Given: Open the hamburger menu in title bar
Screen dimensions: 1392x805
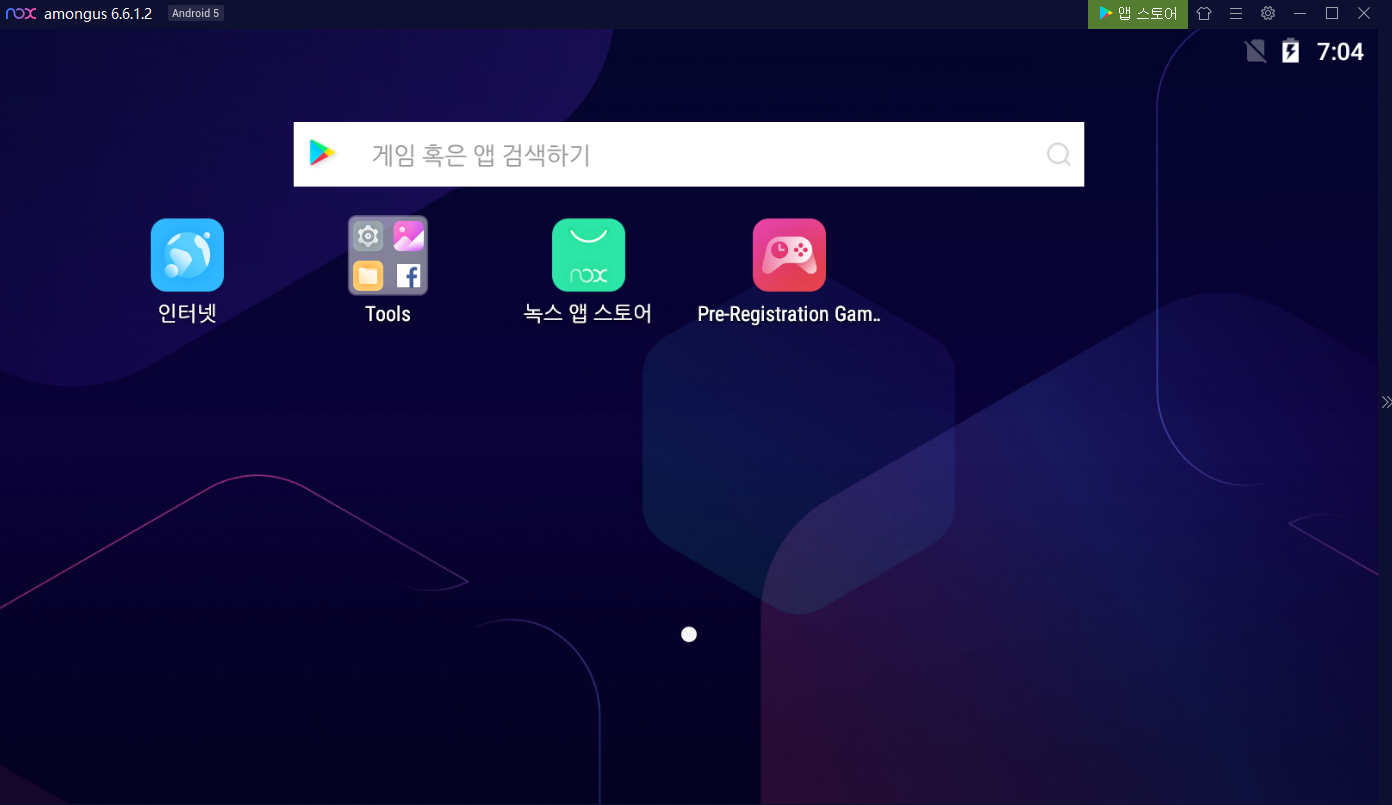Looking at the screenshot, I should 1236,13.
